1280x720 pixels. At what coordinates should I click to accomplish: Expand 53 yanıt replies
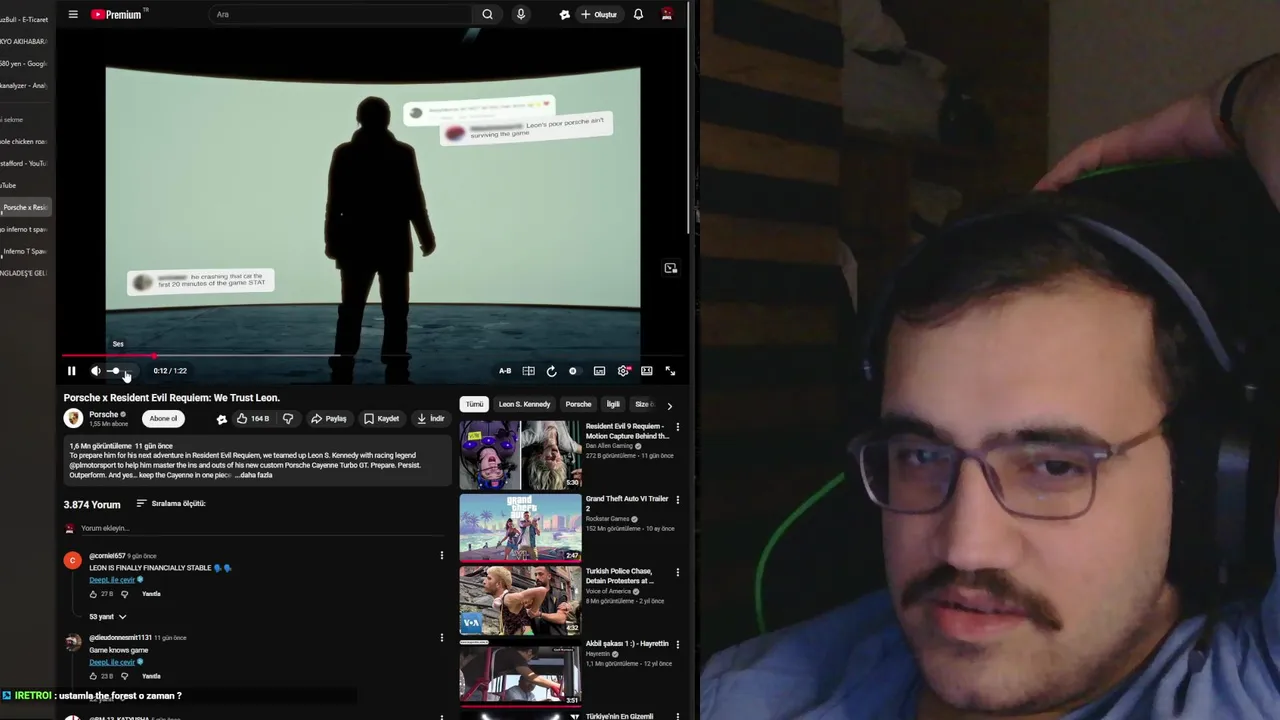108,617
